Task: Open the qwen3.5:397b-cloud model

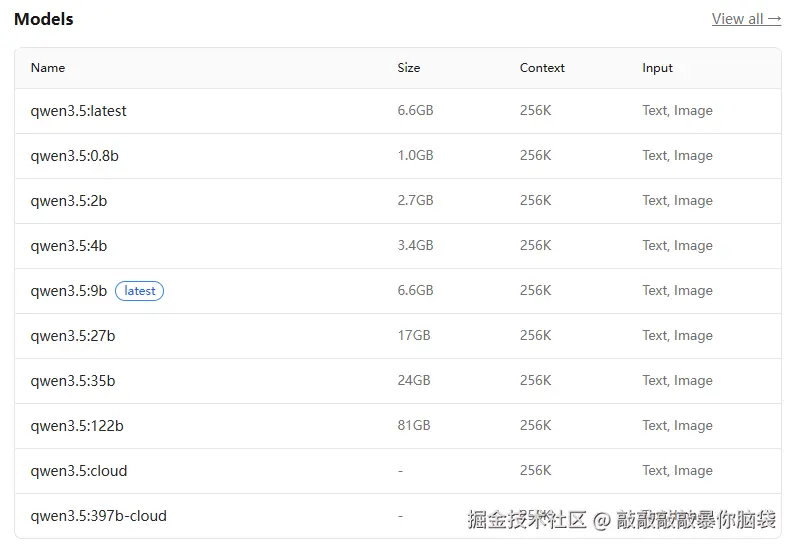Action: (x=98, y=516)
